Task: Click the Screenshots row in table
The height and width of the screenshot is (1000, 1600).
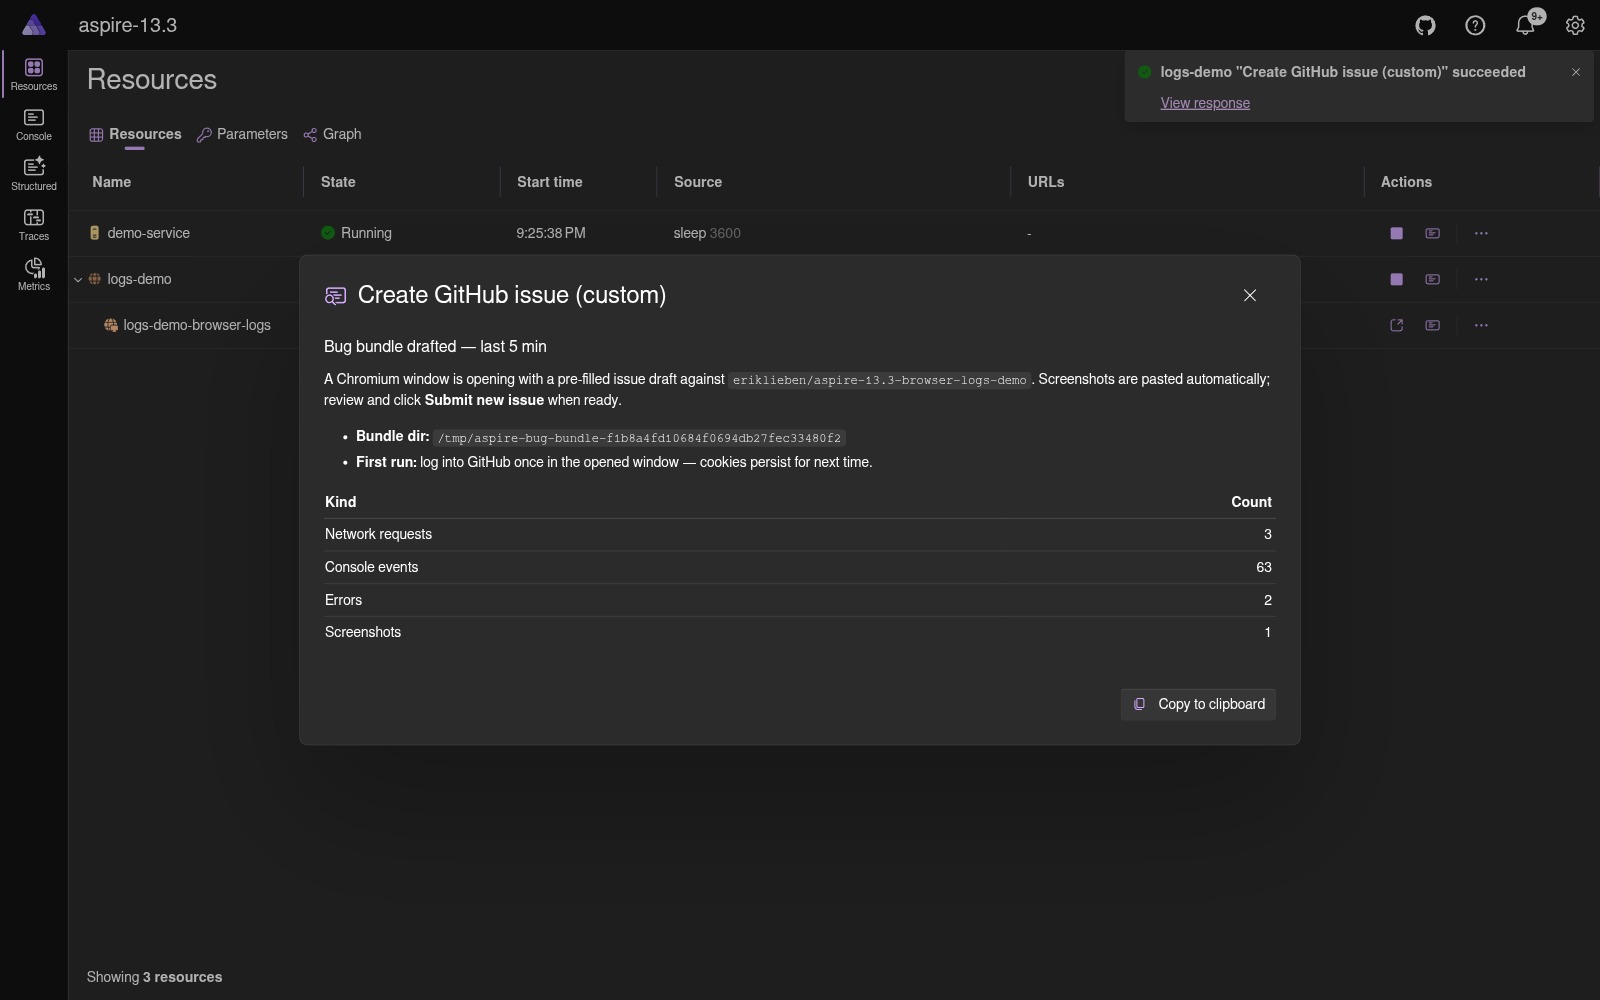Action: pyautogui.click(x=798, y=632)
